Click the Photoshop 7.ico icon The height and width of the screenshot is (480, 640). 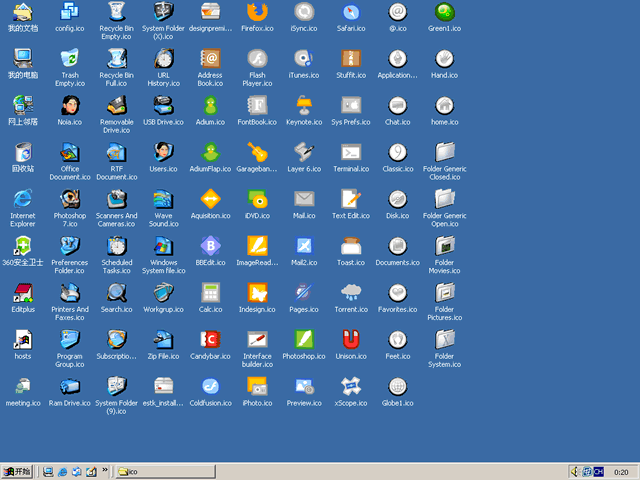point(70,199)
